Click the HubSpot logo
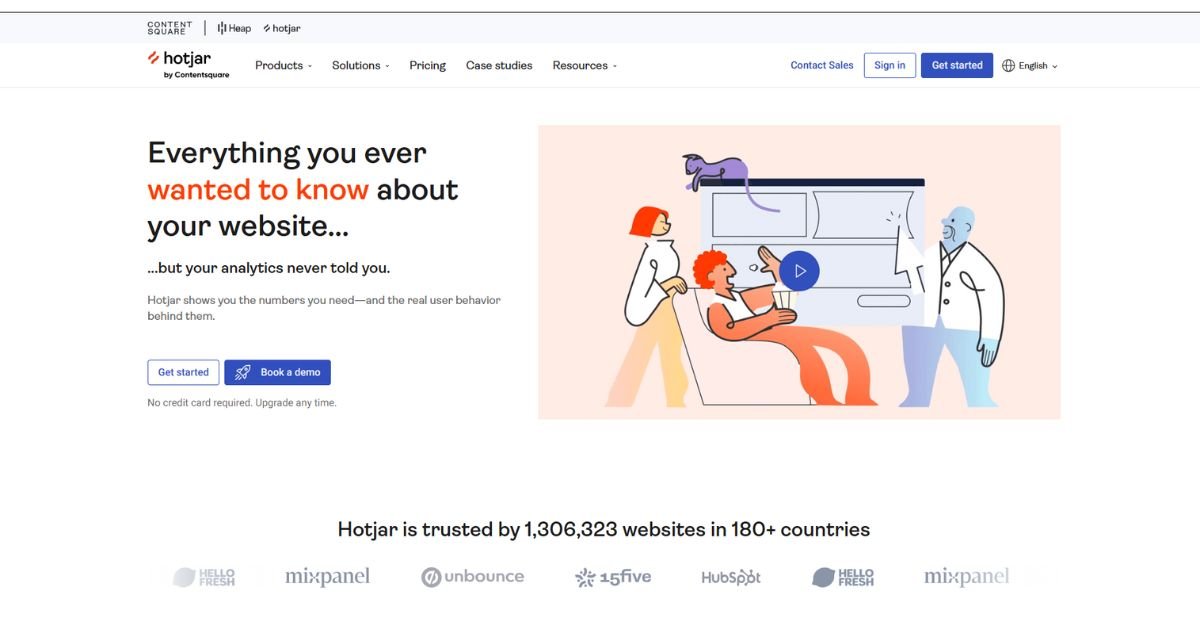Screen dimensions: 1200x620 click(731, 577)
